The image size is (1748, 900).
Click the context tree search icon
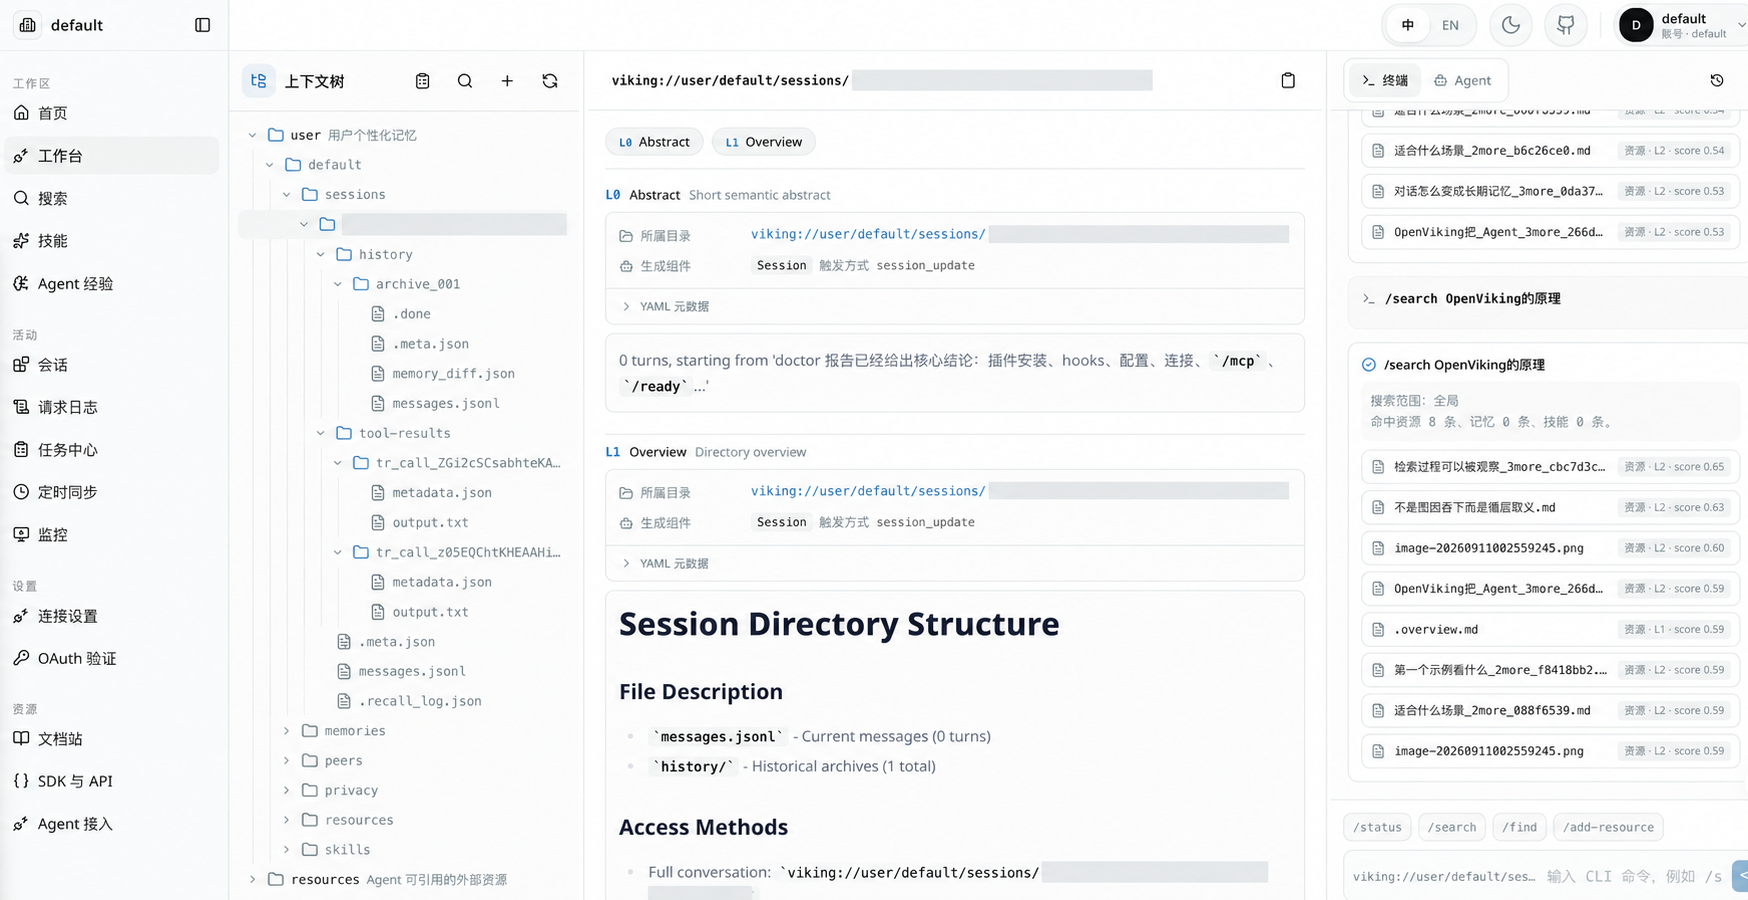(x=465, y=81)
